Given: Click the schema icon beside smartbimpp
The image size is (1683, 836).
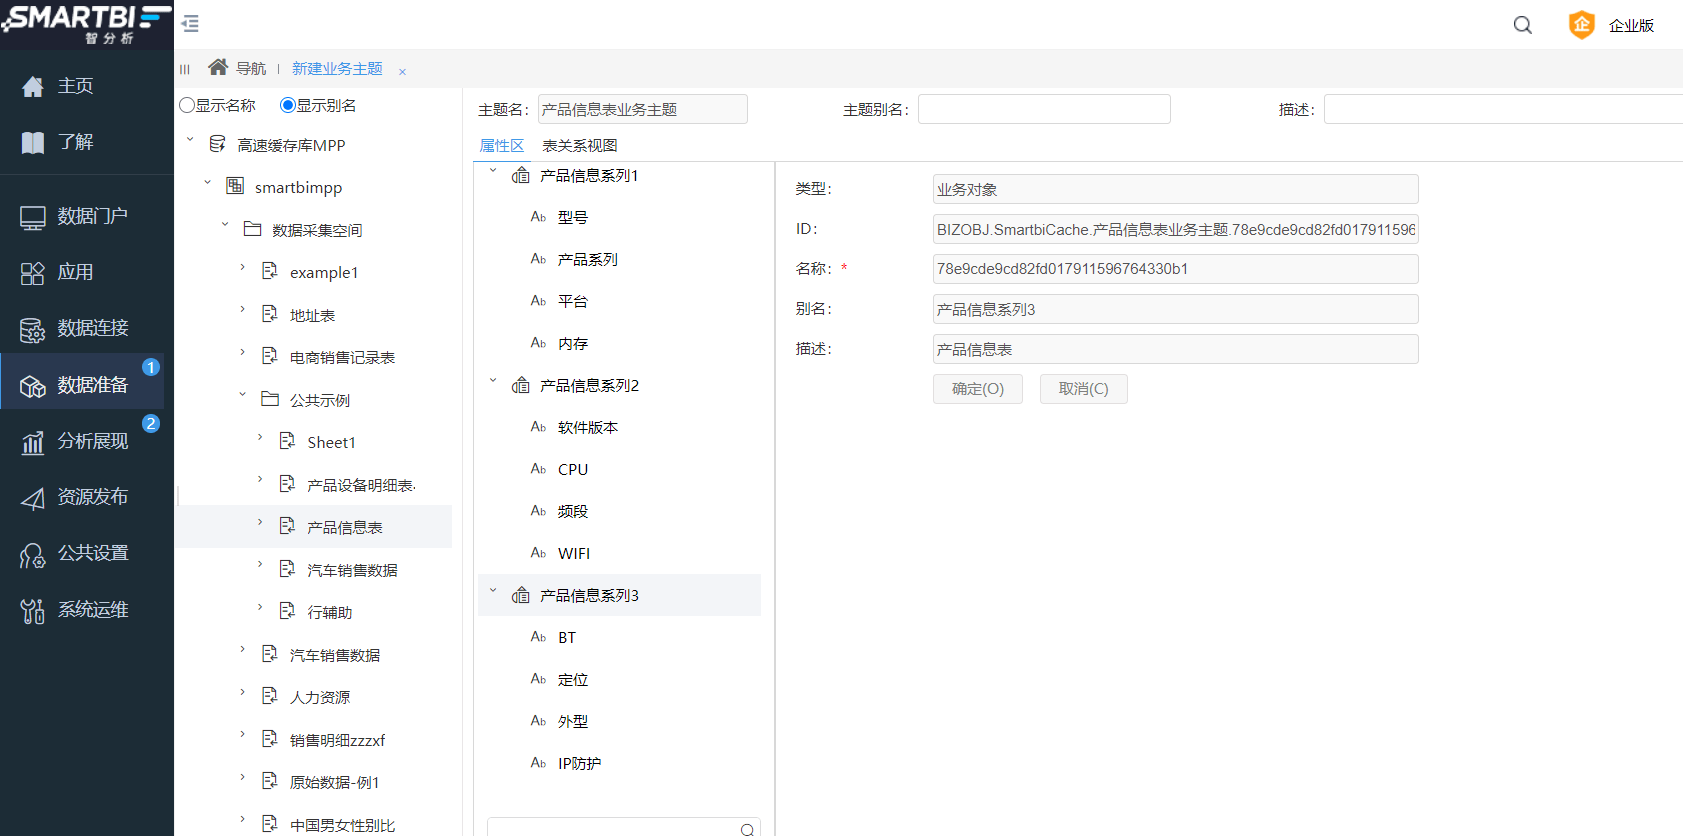Looking at the screenshot, I should click(235, 186).
